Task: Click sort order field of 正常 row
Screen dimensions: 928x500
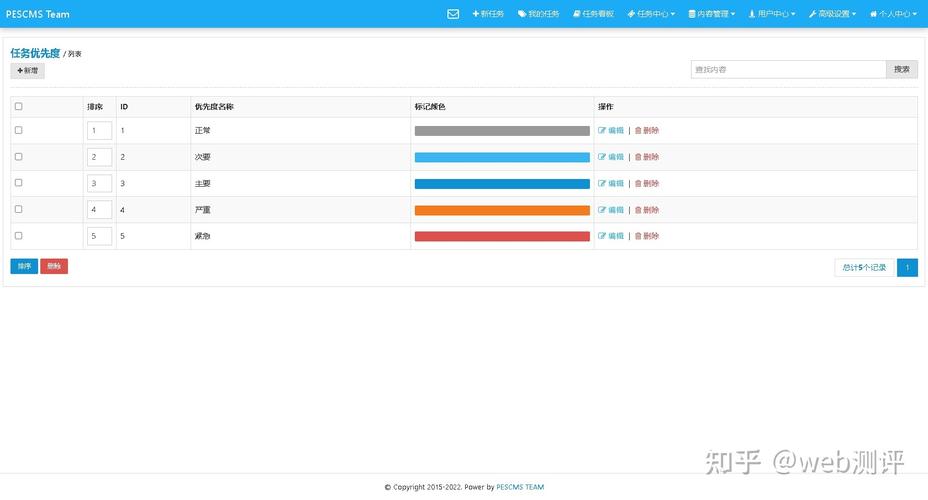Action: 99,130
